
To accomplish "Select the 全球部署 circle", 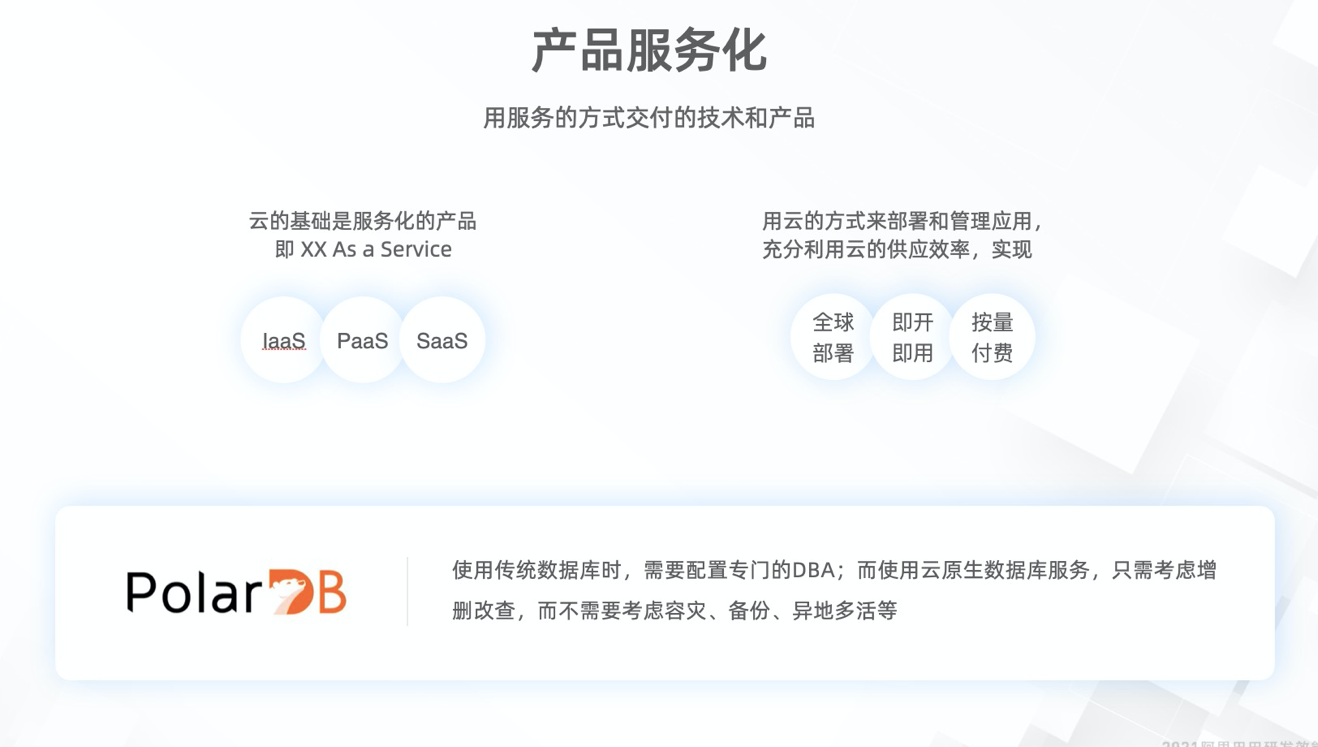I will click(833, 337).
